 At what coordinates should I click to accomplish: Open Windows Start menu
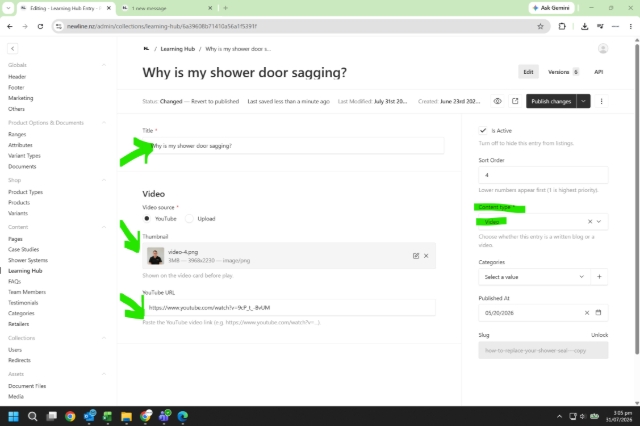(x=13, y=416)
